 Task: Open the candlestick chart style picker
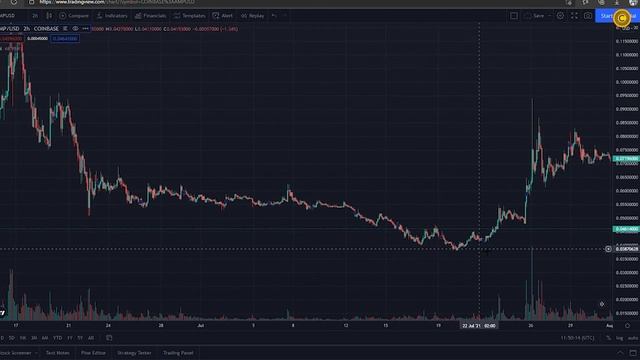(x=49, y=16)
